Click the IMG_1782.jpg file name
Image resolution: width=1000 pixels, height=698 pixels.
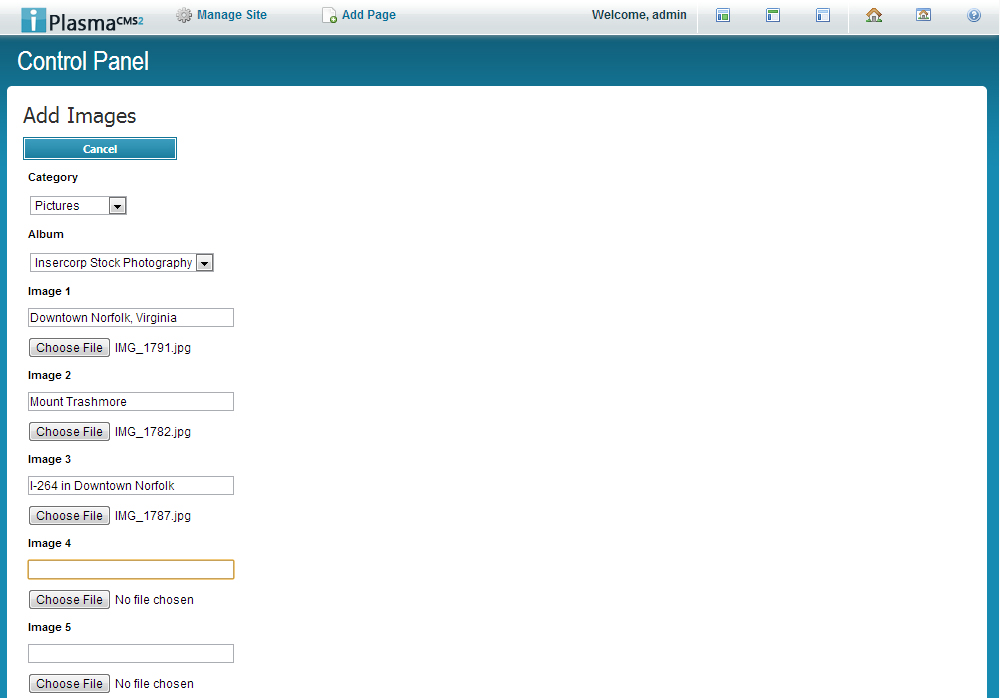click(153, 432)
